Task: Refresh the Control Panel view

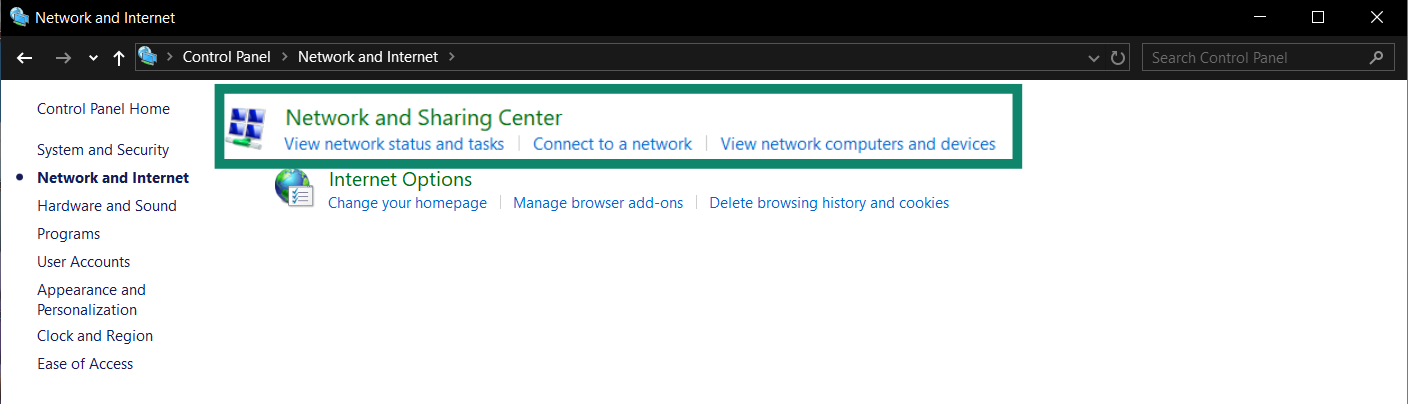Action: click(1118, 58)
